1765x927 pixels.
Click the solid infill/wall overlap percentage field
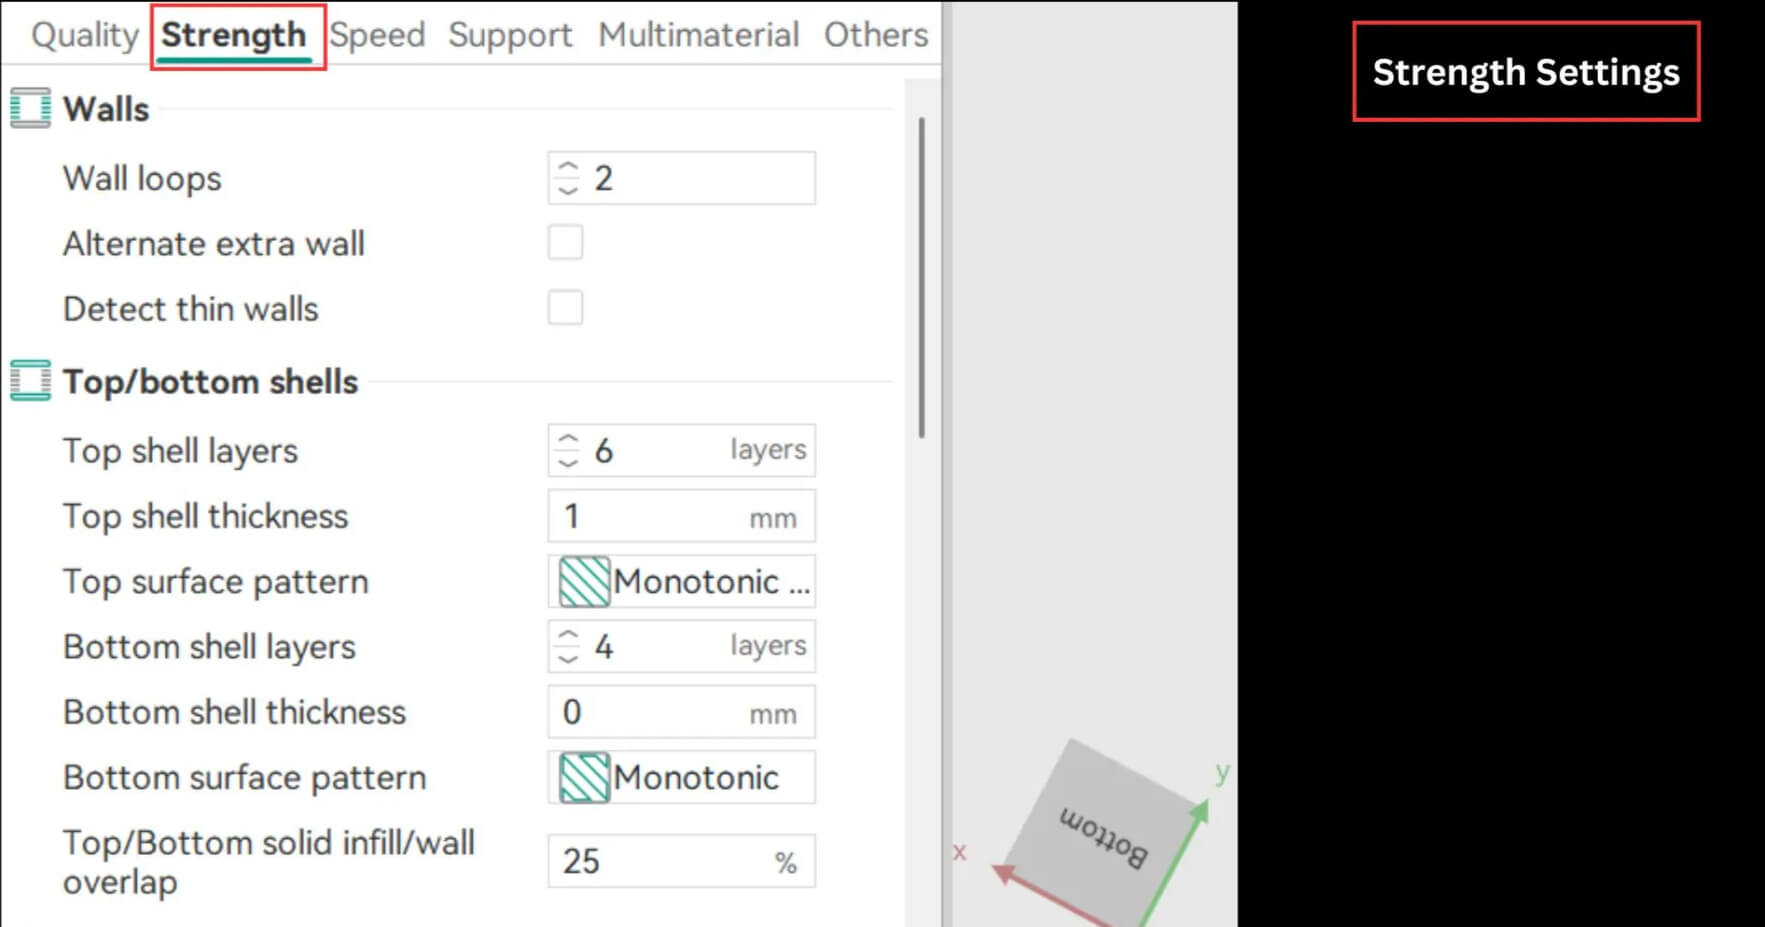660,861
